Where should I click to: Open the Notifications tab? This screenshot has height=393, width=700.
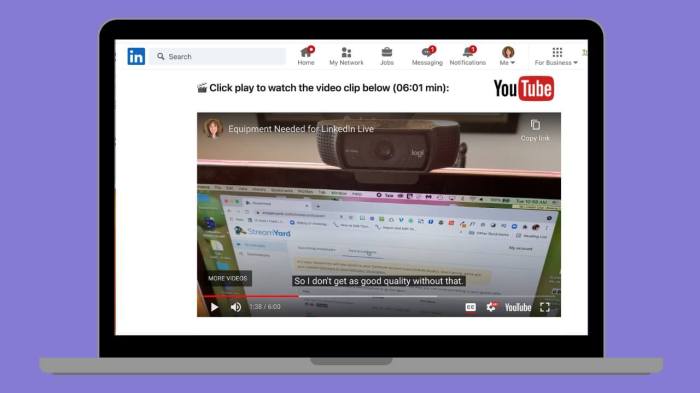tap(467, 56)
